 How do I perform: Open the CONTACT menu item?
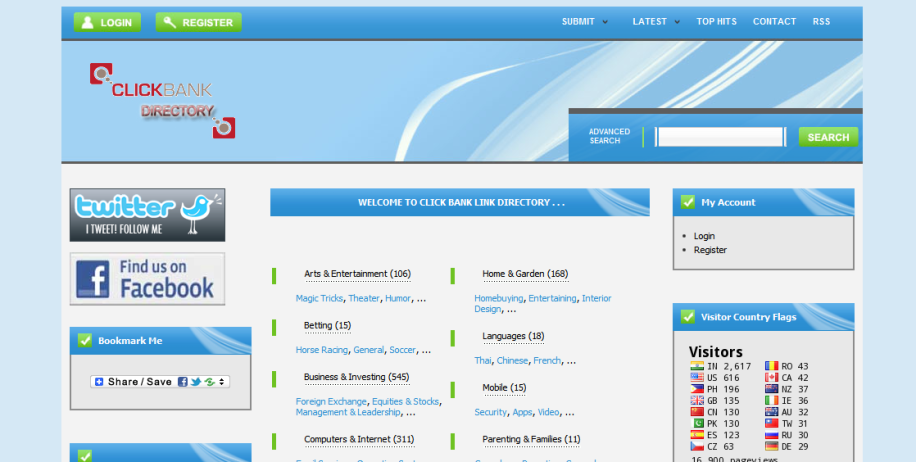(x=774, y=22)
